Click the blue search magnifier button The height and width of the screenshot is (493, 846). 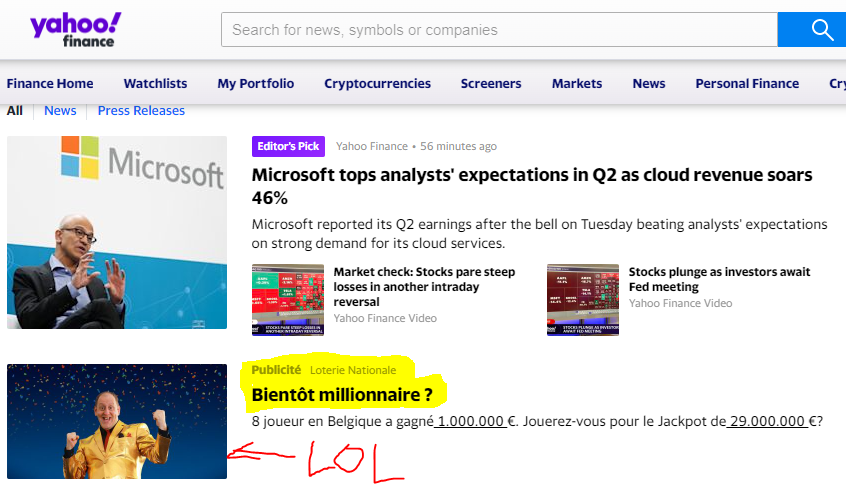[x=811, y=30]
